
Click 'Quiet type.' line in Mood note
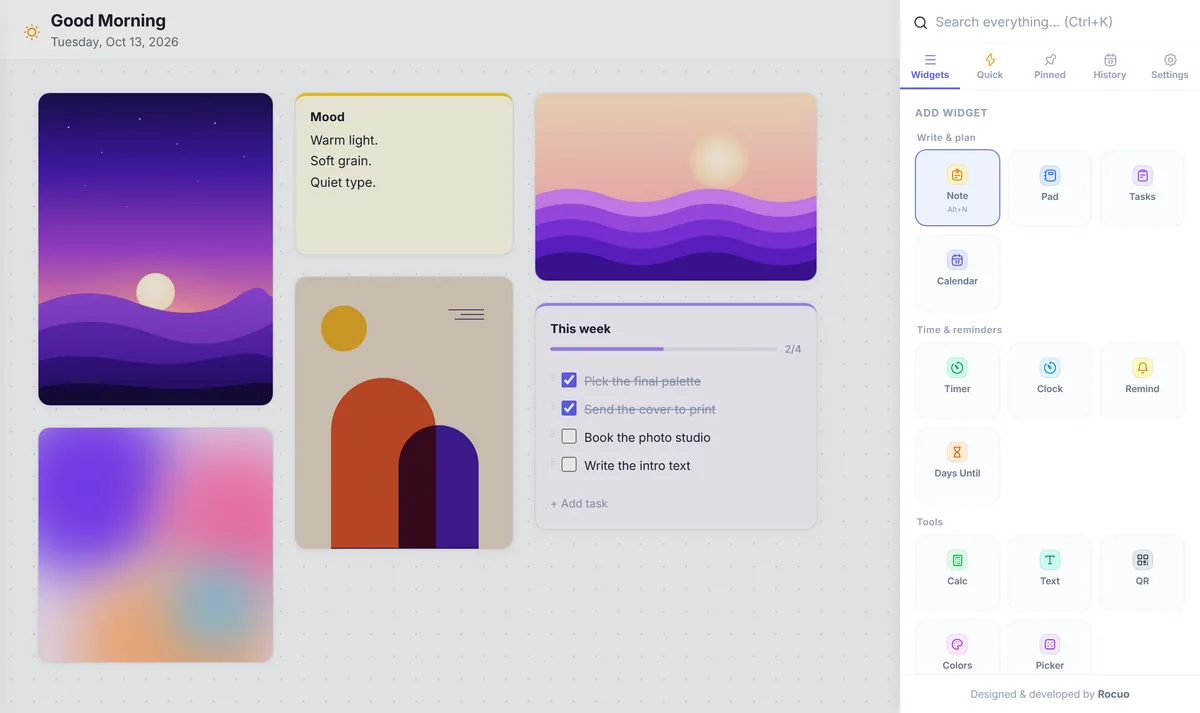pos(343,182)
